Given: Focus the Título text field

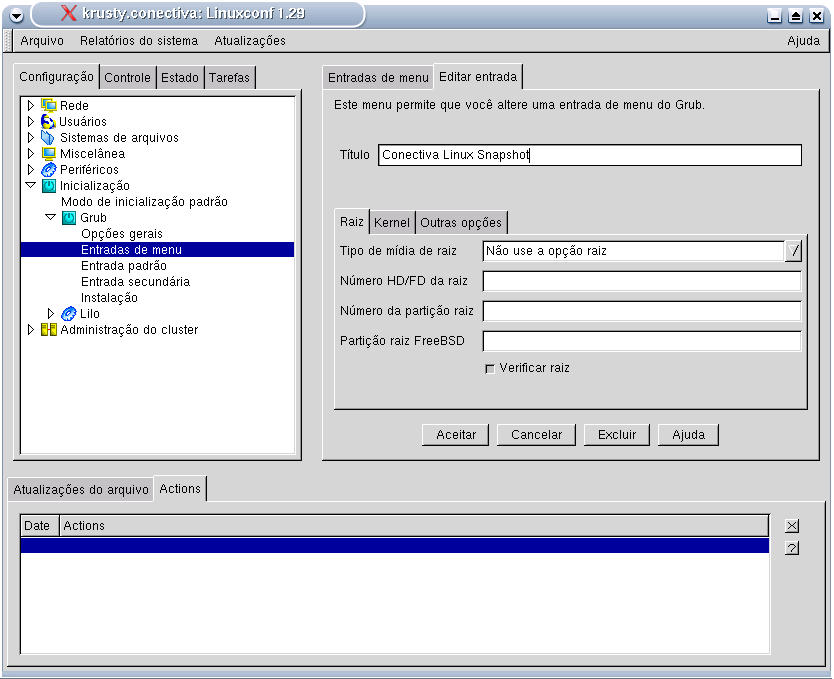Looking at the screenshot, I should click(590, 155).
